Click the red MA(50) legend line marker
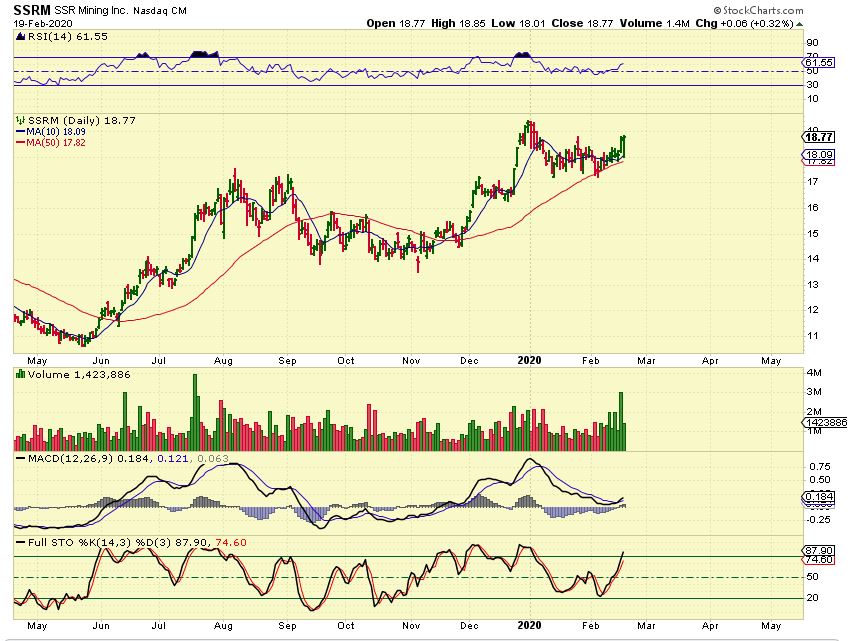 tap(21, 143)
